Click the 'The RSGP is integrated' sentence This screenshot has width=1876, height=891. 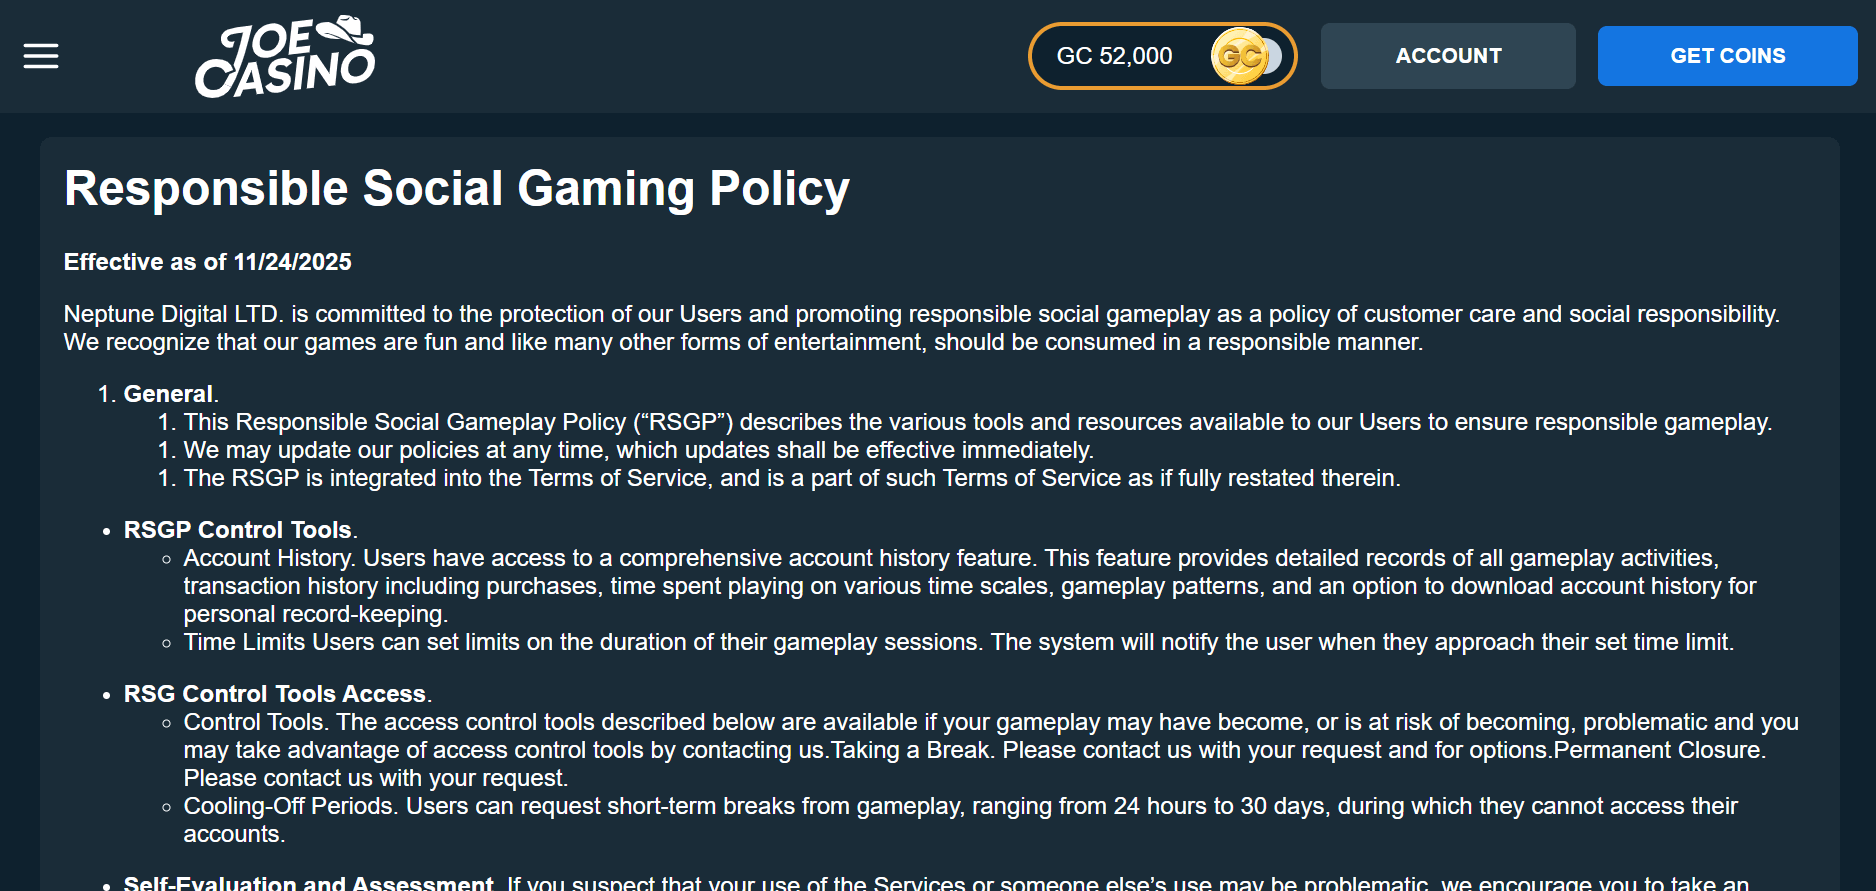(791, 478)
